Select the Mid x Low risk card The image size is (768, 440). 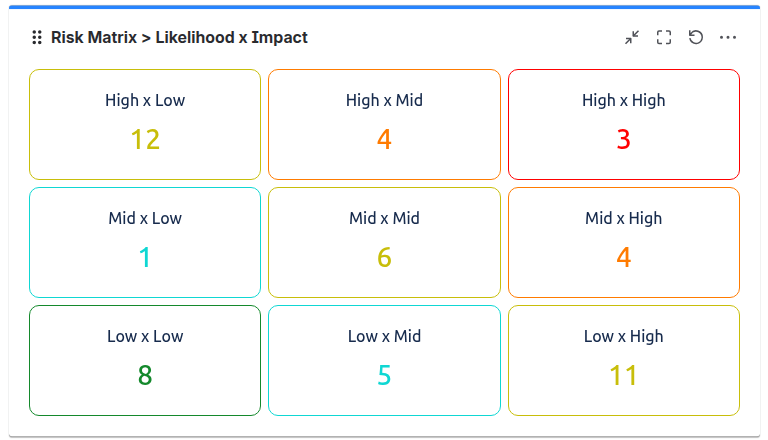click(x=145, y=242)
